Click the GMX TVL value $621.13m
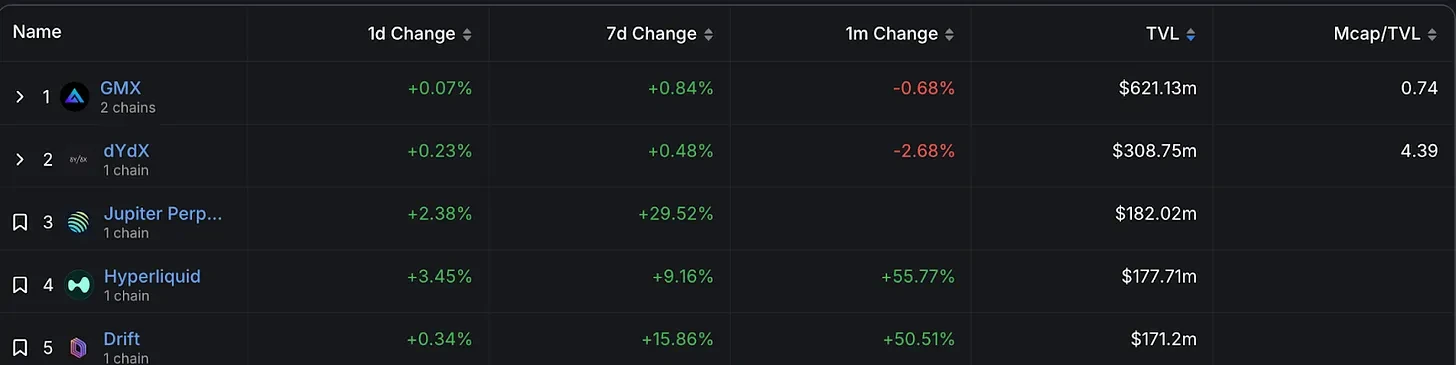This screenshot has height=365, width=1456. coord(1158,89)
